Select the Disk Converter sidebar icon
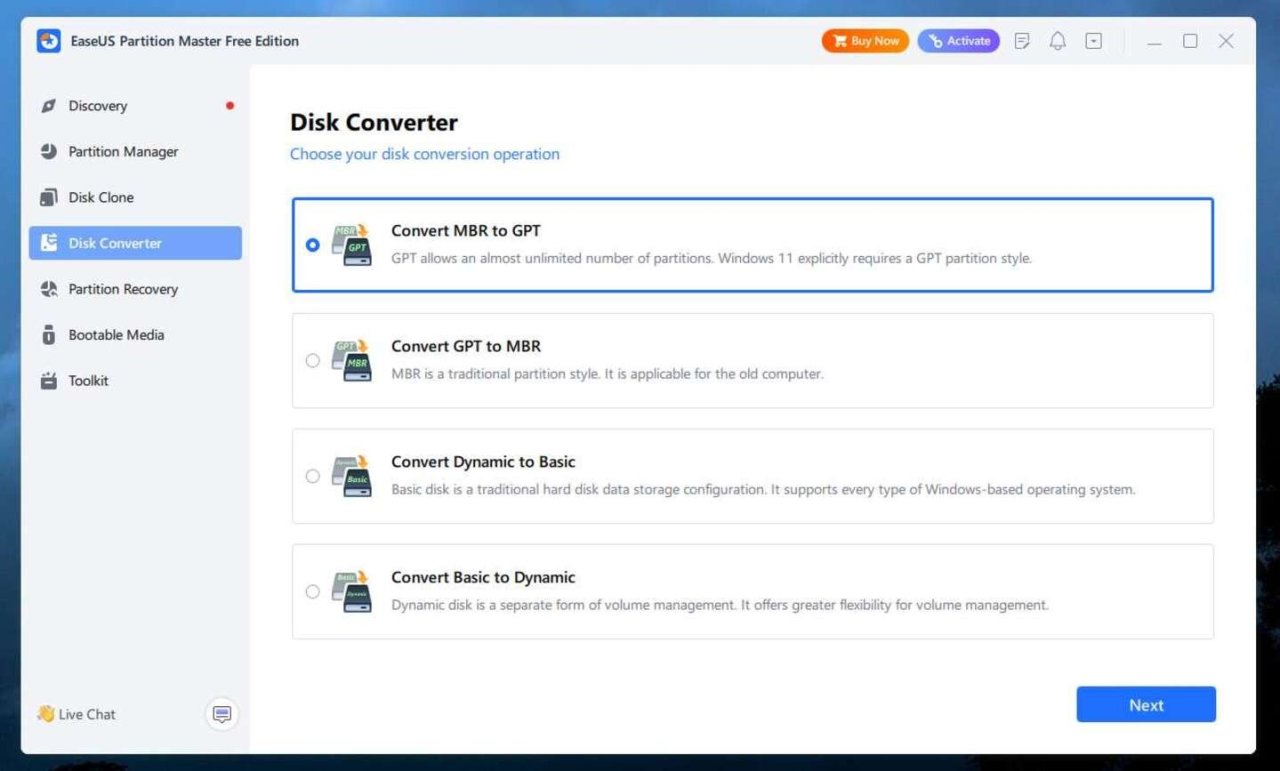Image resolution: width=1280 pixels, height=771 pixels. tap(49, 243)
